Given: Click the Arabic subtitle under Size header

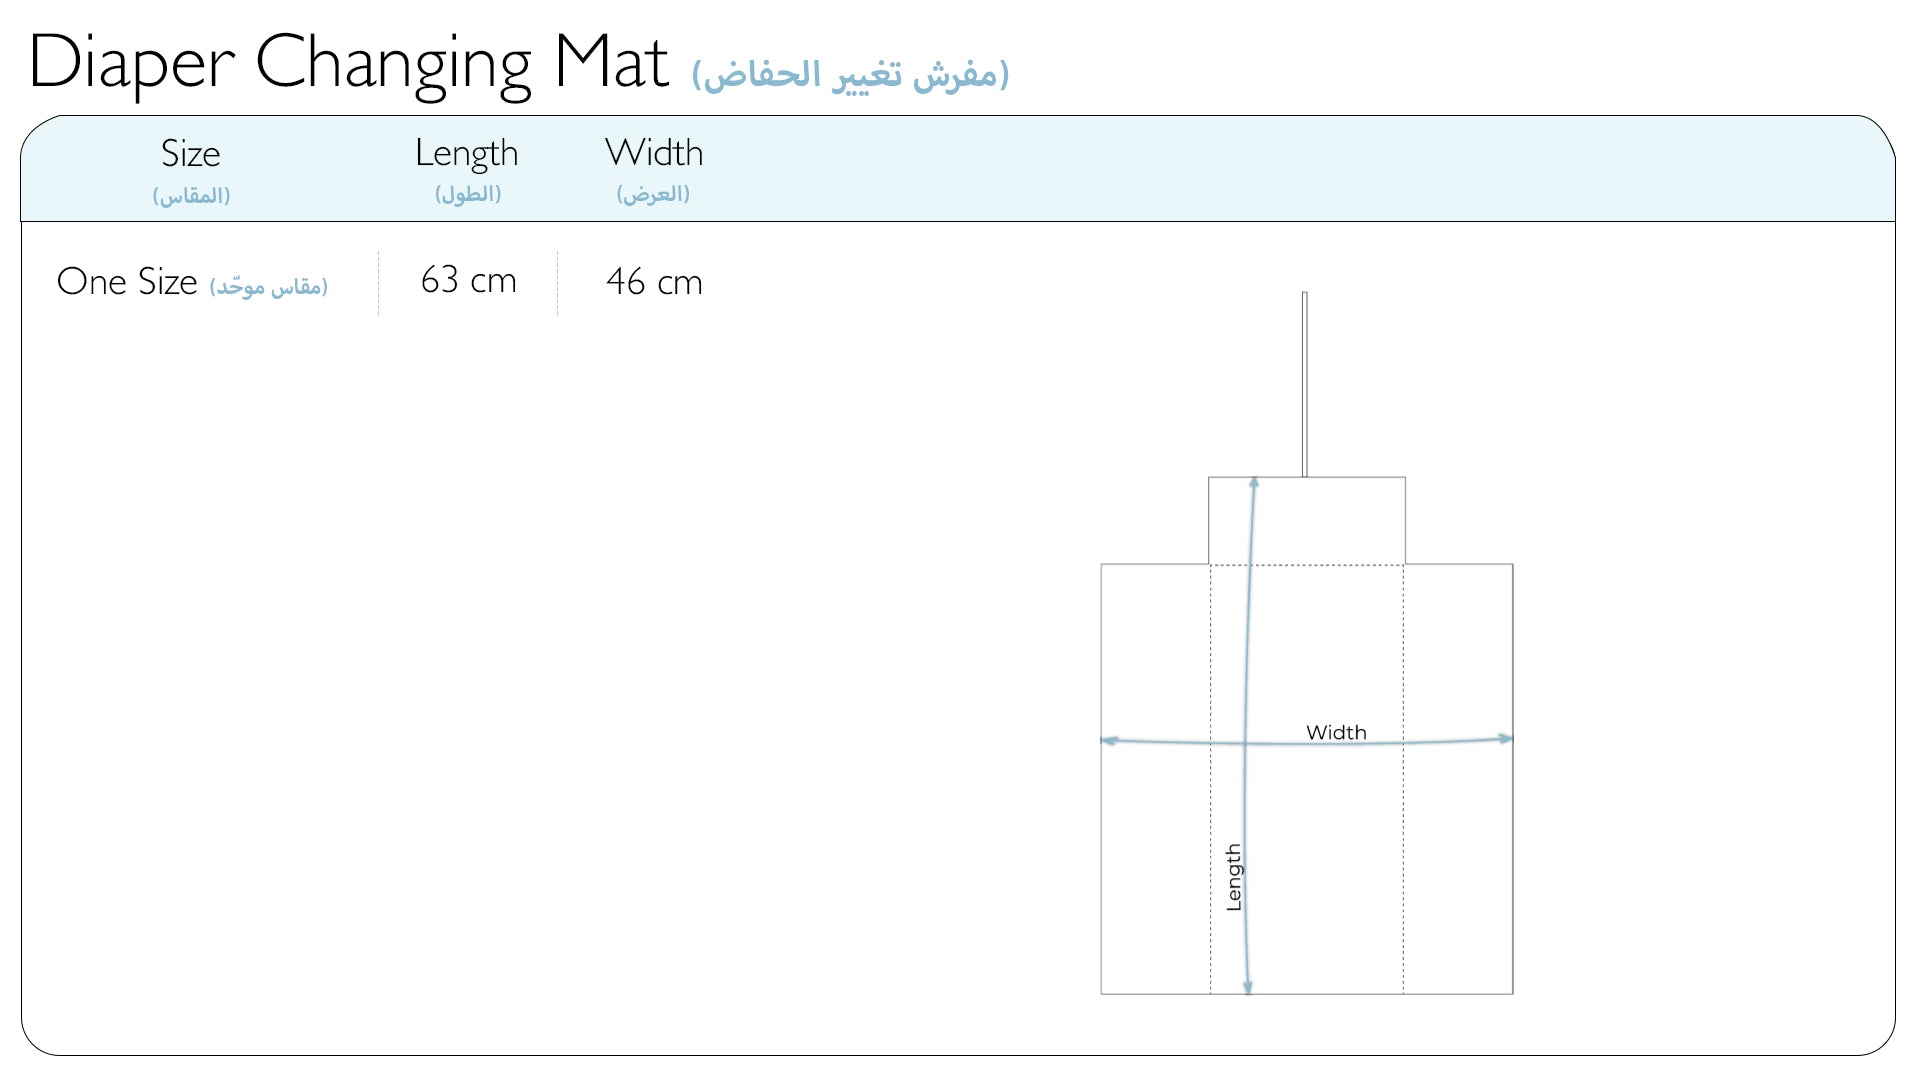Looking at the screenshot, I should tap(191, 195).
